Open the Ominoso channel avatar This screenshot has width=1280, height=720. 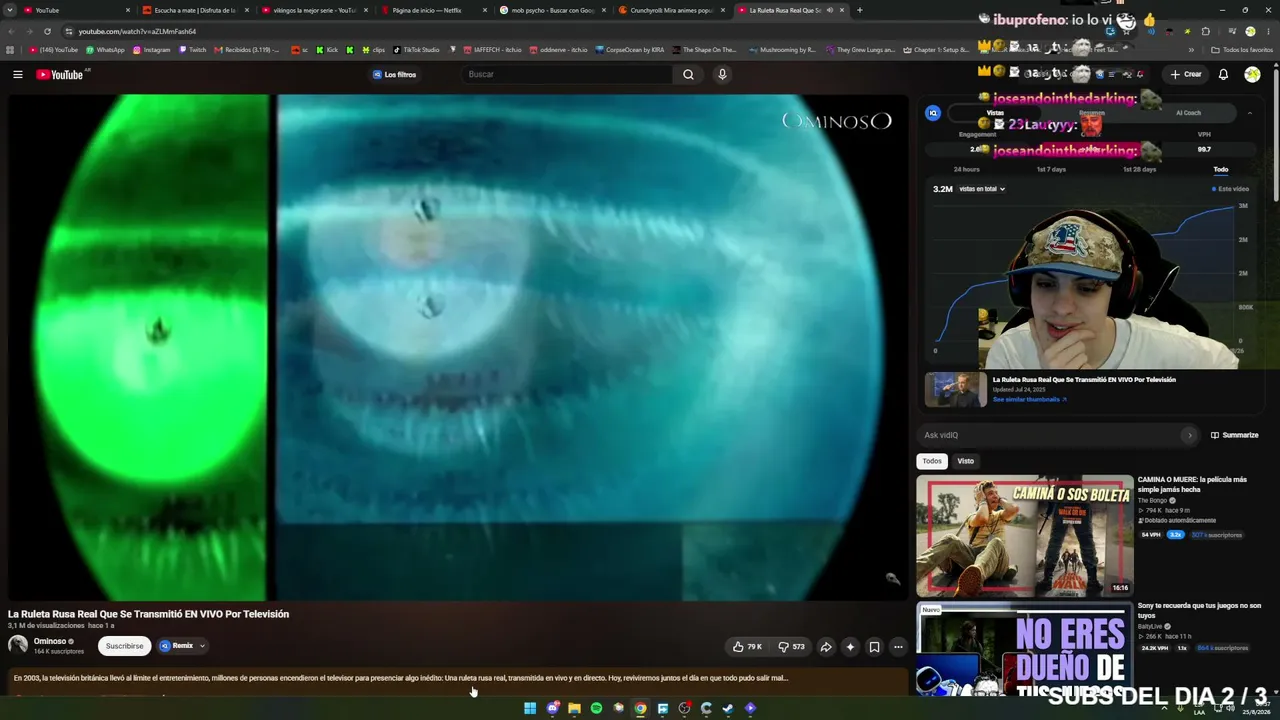point(18,646)
